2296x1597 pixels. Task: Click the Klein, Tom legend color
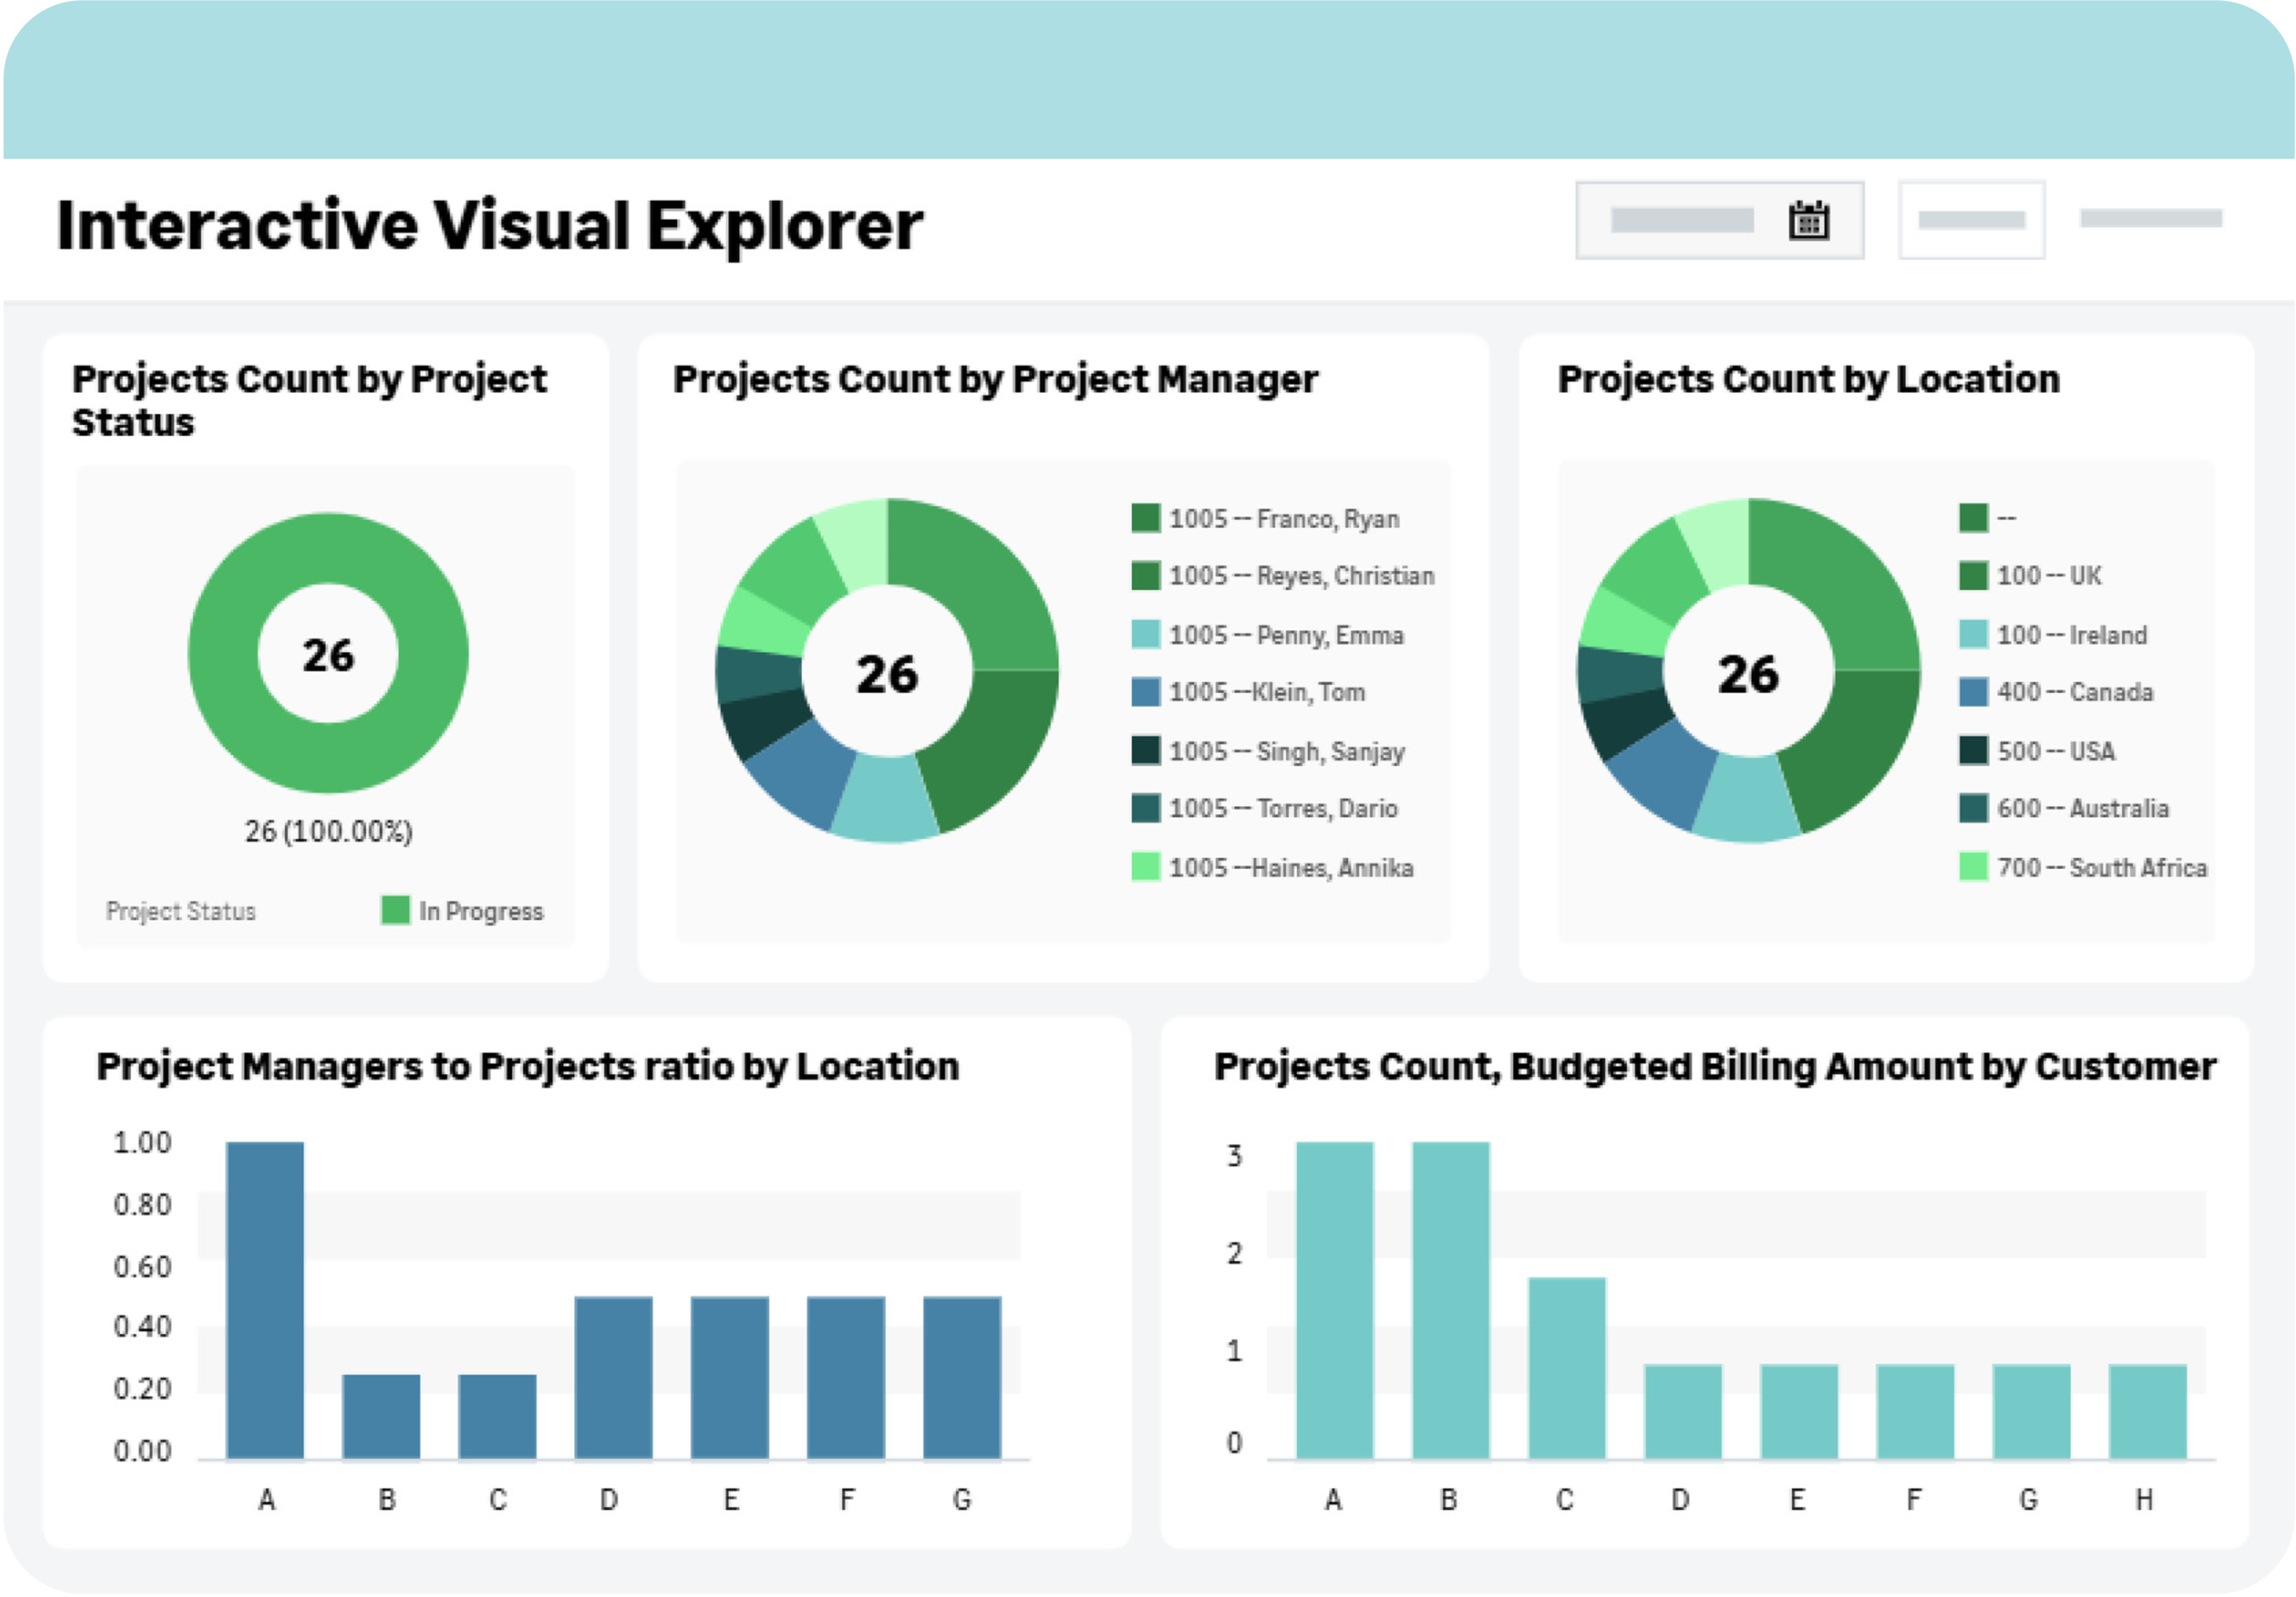tap(1145, 692)
